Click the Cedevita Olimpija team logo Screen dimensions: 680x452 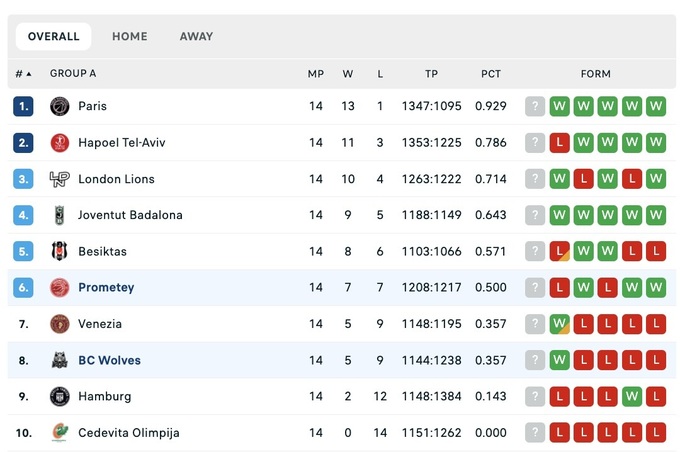pyautogui.click(x=60, y=433)
